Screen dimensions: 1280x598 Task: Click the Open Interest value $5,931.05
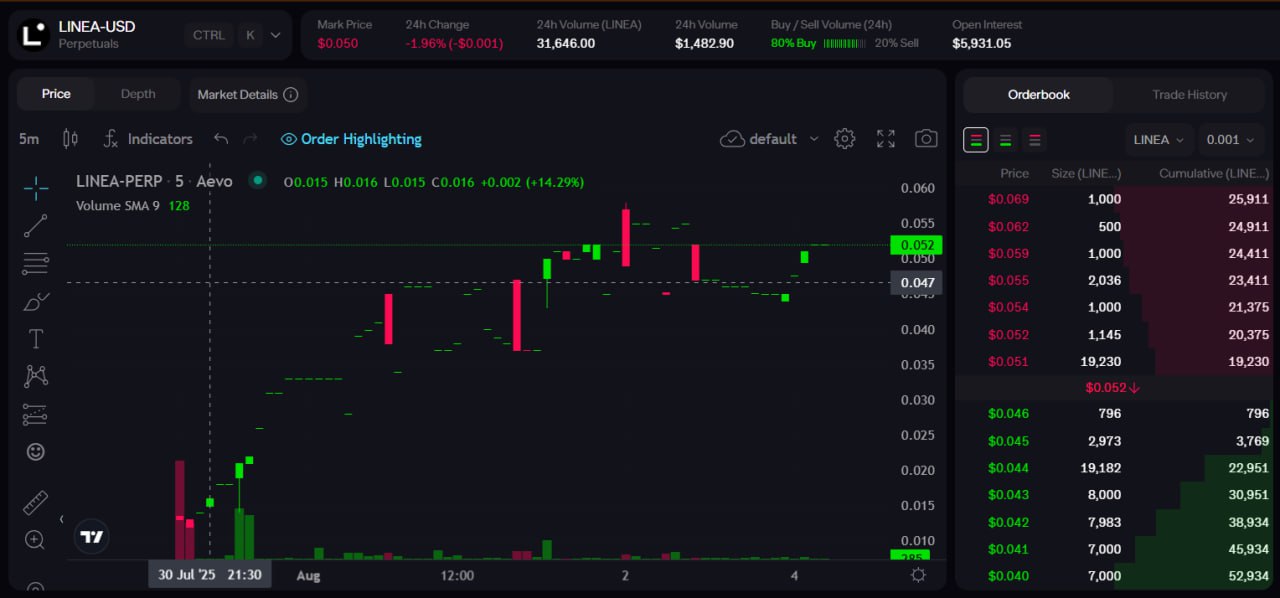point(981,44)
